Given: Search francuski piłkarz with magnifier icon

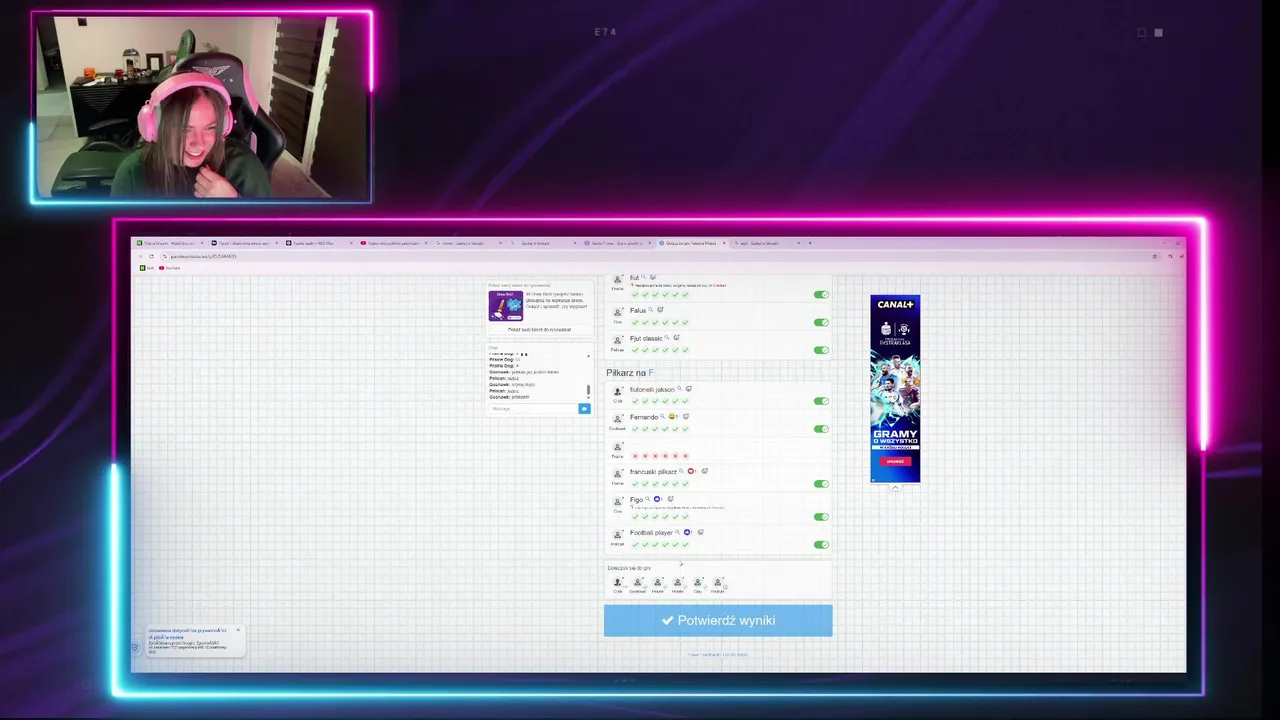Looking at the screenshot, I should pos(681,471).
